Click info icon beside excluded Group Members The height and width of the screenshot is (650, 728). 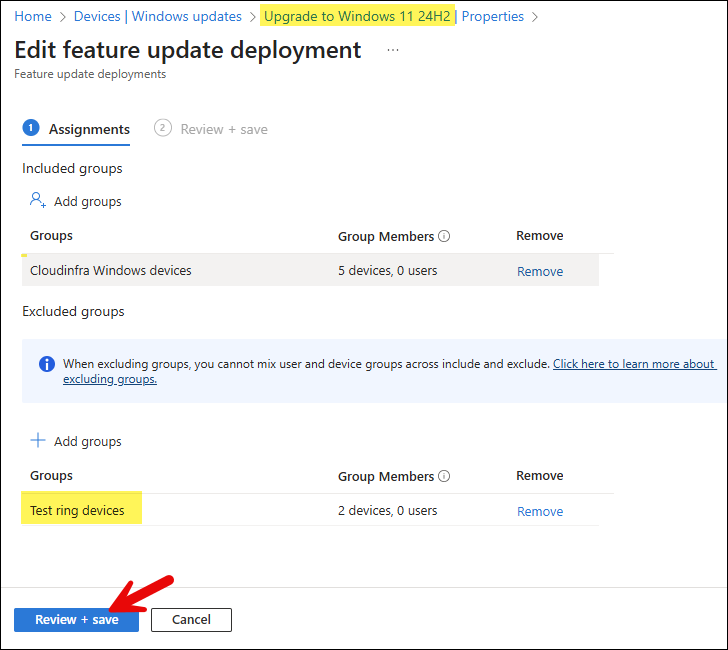pos(444,477)
